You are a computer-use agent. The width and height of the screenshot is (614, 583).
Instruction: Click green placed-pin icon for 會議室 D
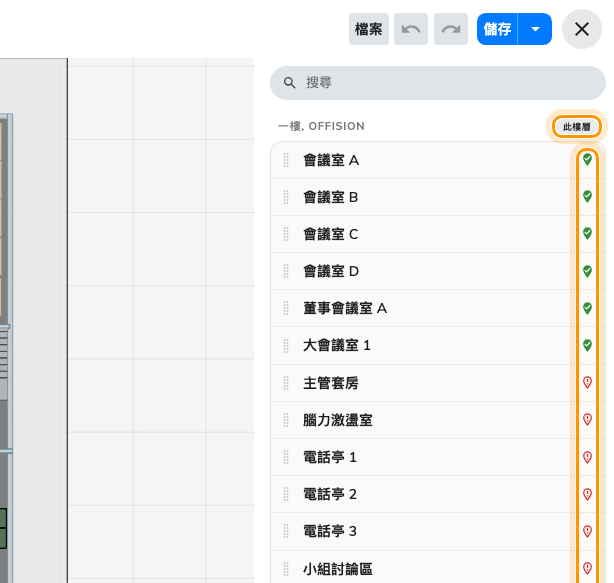(587, 271)
